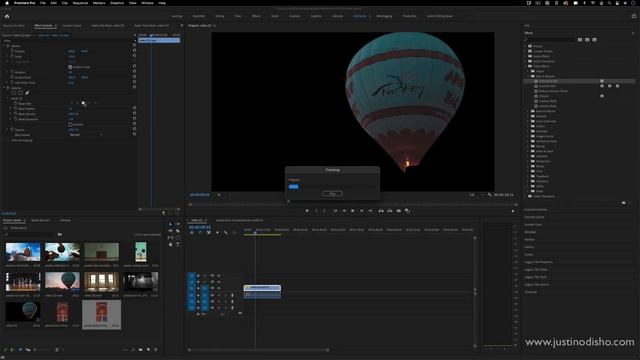Screen dimensions: 640x360
Task: Click accelerated effects filter in Effects panel
Action: [580, 40]
